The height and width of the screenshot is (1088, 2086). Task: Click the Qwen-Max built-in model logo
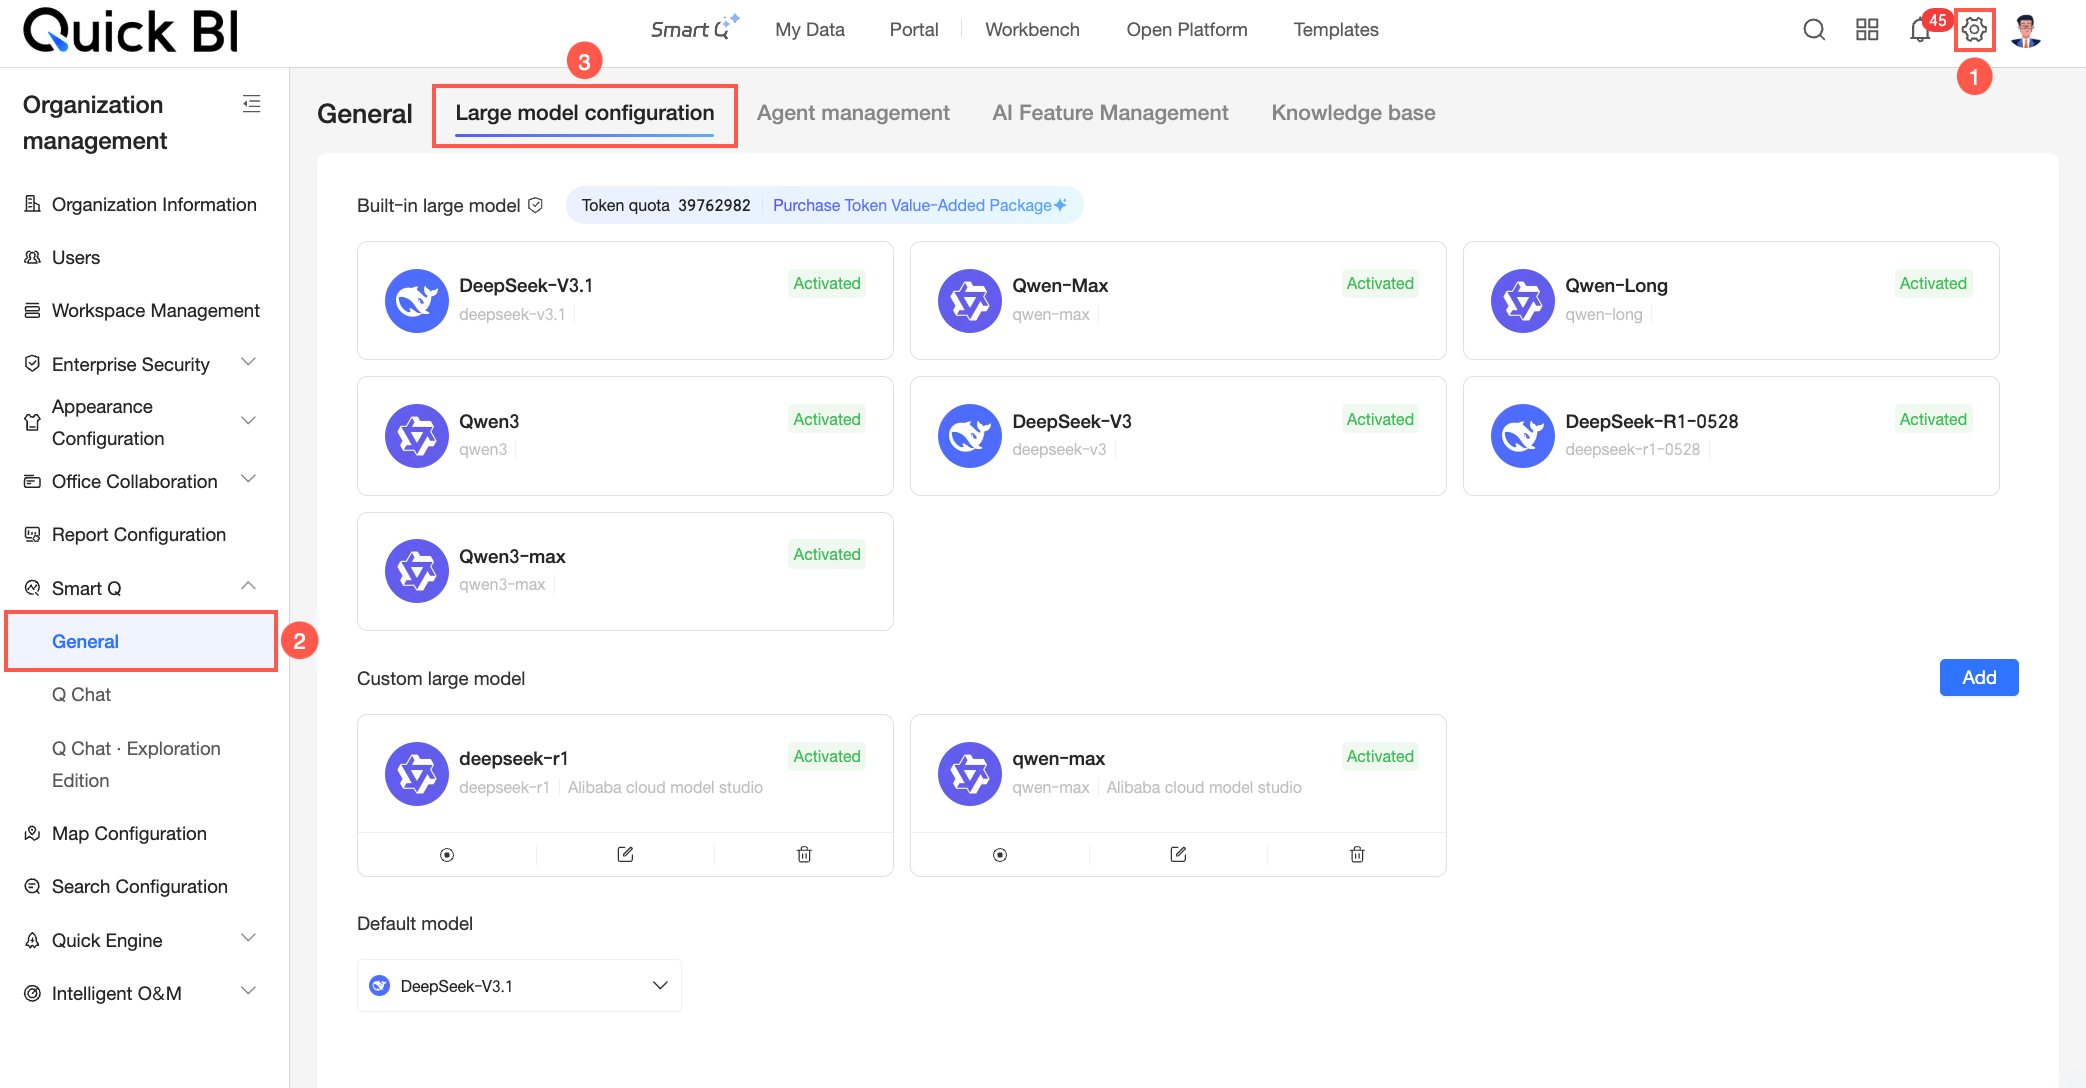970,300
